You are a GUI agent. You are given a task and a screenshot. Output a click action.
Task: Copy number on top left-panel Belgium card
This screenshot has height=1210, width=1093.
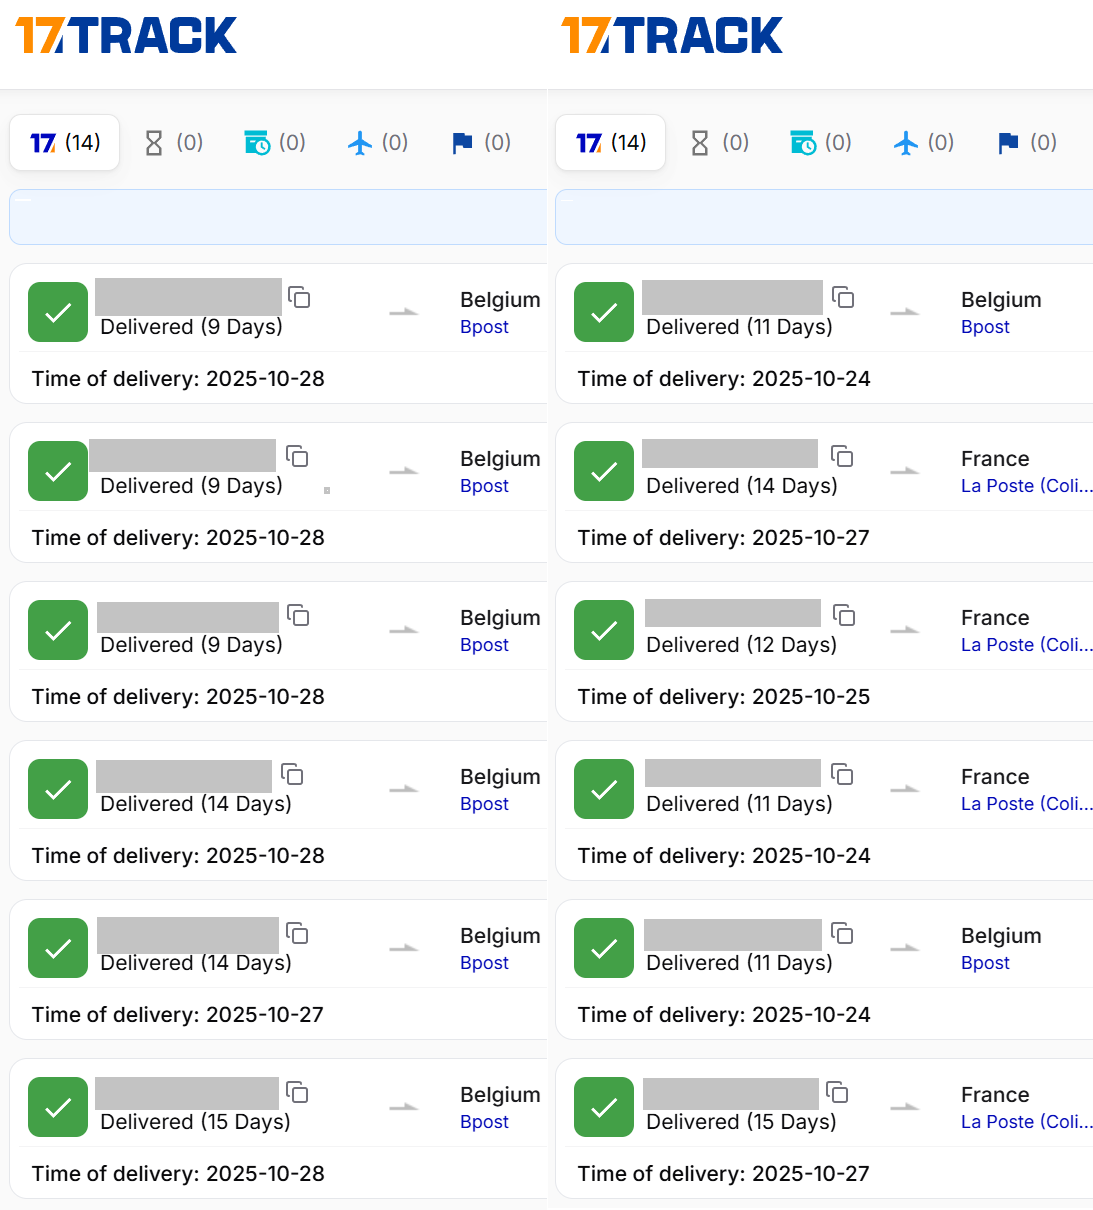click(299, 297)
